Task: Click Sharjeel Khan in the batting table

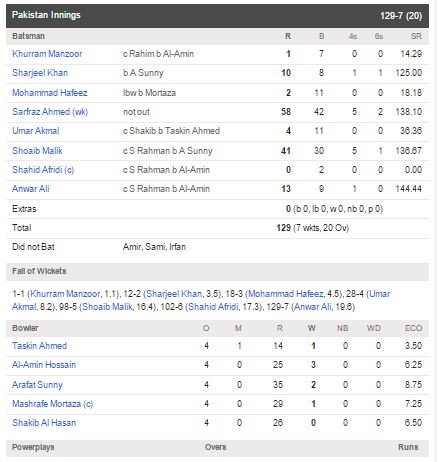Action: pos(40,73)
